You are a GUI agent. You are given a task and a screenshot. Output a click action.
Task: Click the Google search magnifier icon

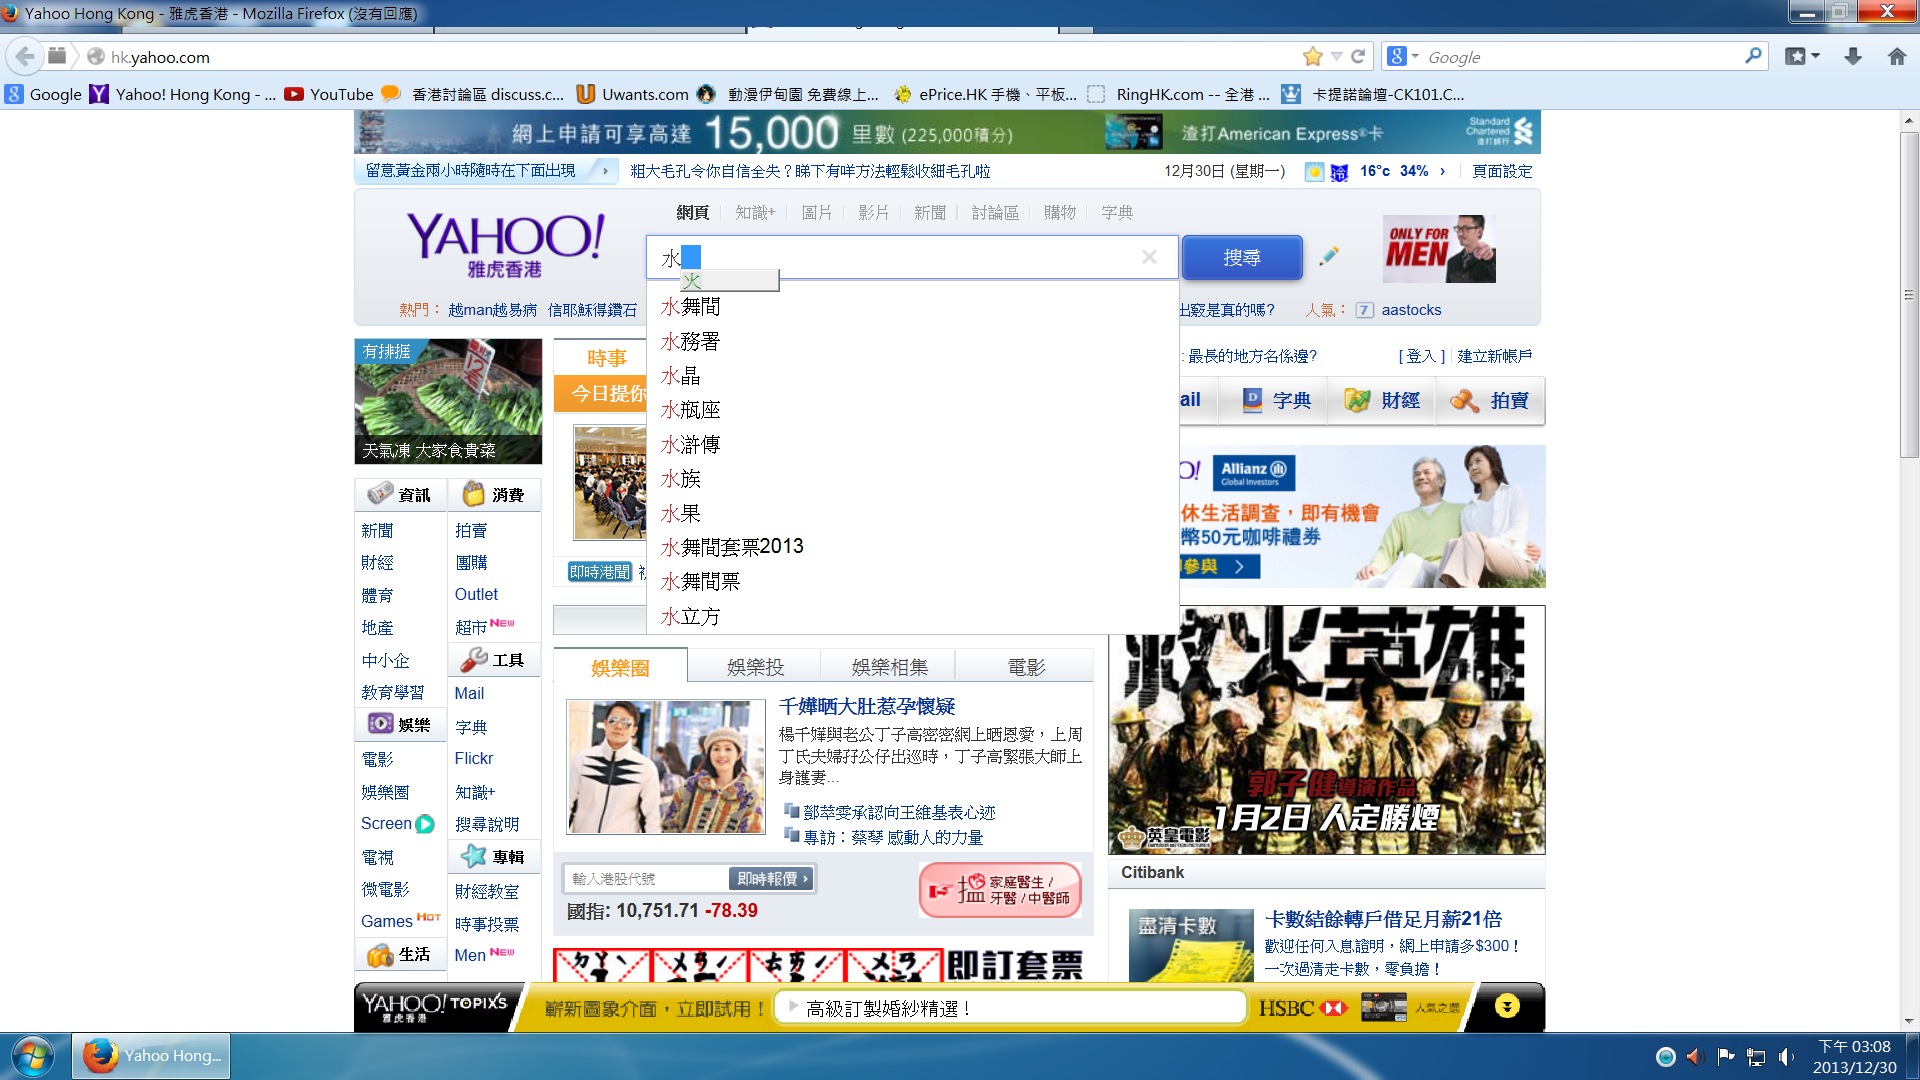coord(1753,57)
